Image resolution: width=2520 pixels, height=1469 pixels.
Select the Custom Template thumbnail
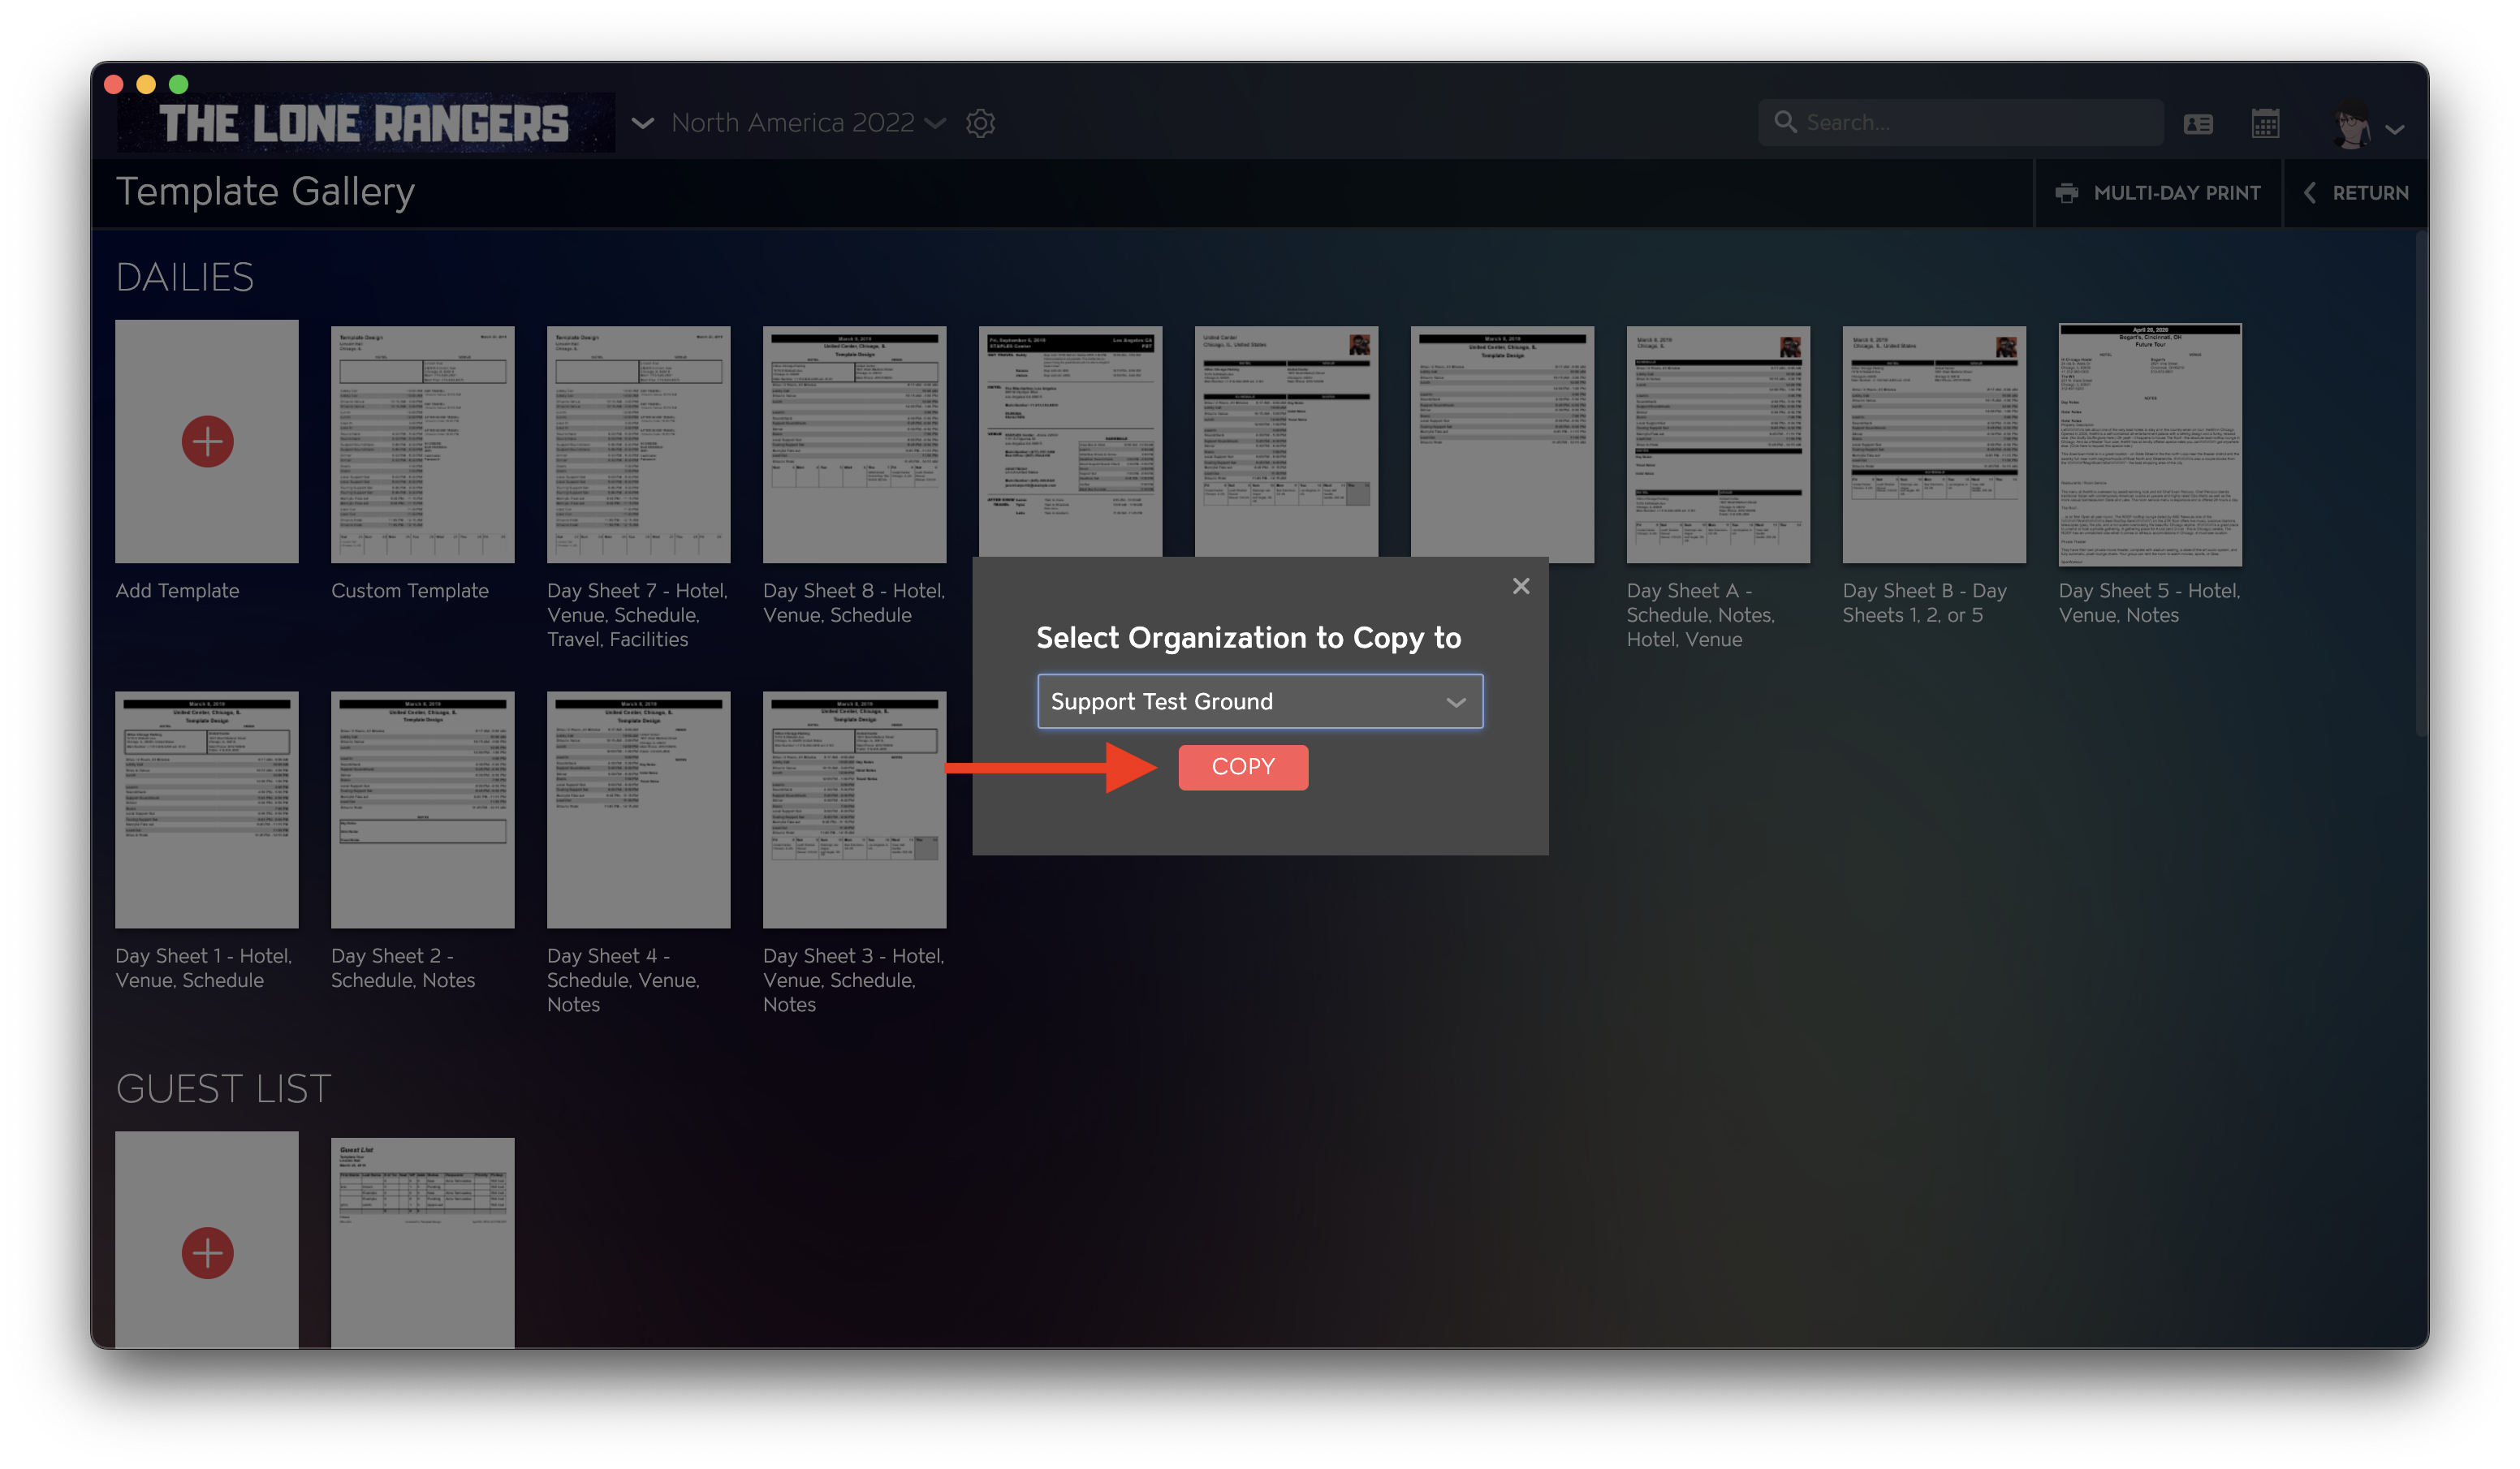click(422, 444)
